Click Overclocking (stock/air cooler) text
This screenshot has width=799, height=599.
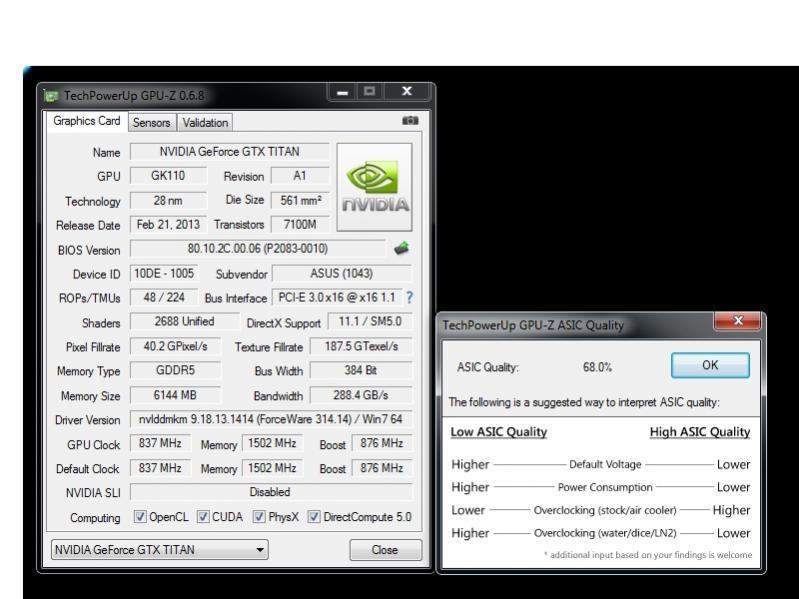point(605,510)
